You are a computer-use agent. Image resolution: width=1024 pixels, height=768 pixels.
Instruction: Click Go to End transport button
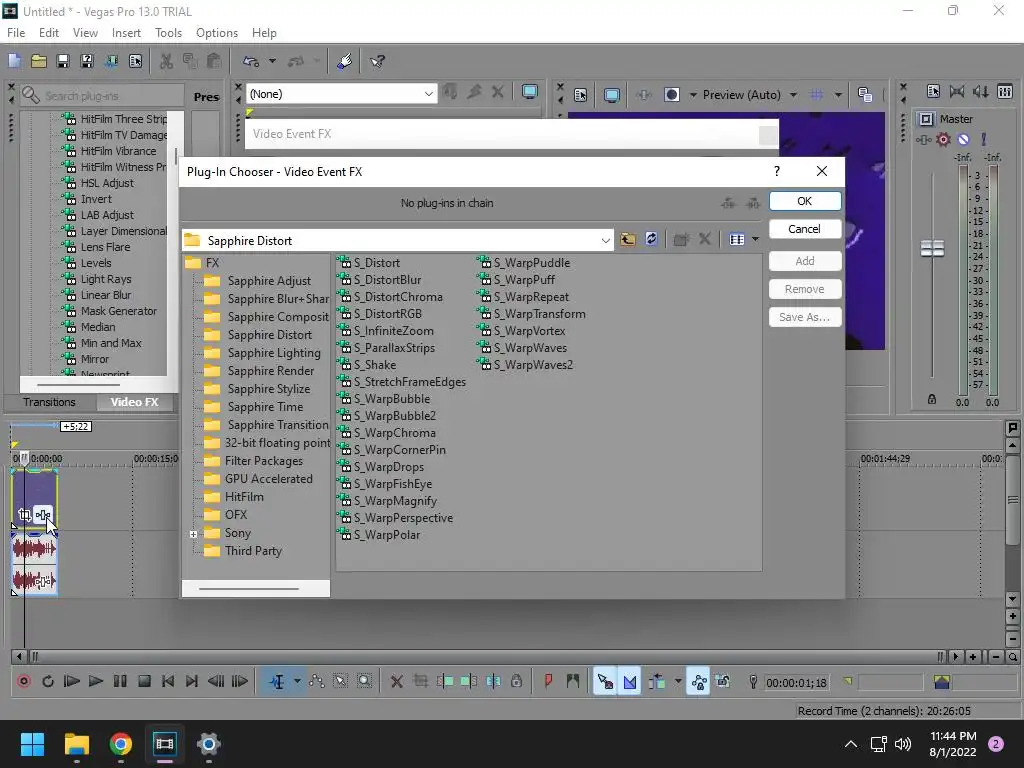[x=191, y=682]
